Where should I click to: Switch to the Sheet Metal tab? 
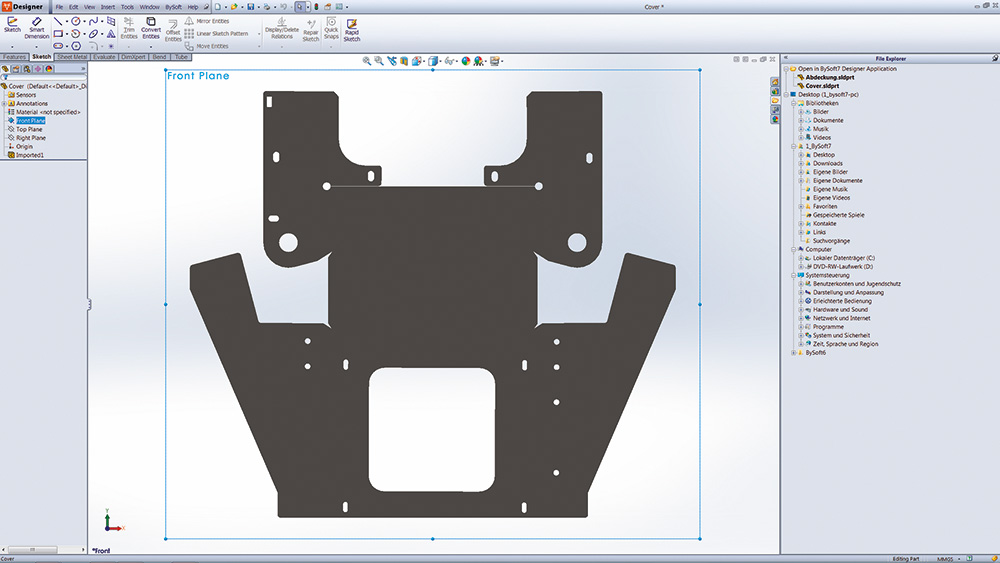click(72, 57)
